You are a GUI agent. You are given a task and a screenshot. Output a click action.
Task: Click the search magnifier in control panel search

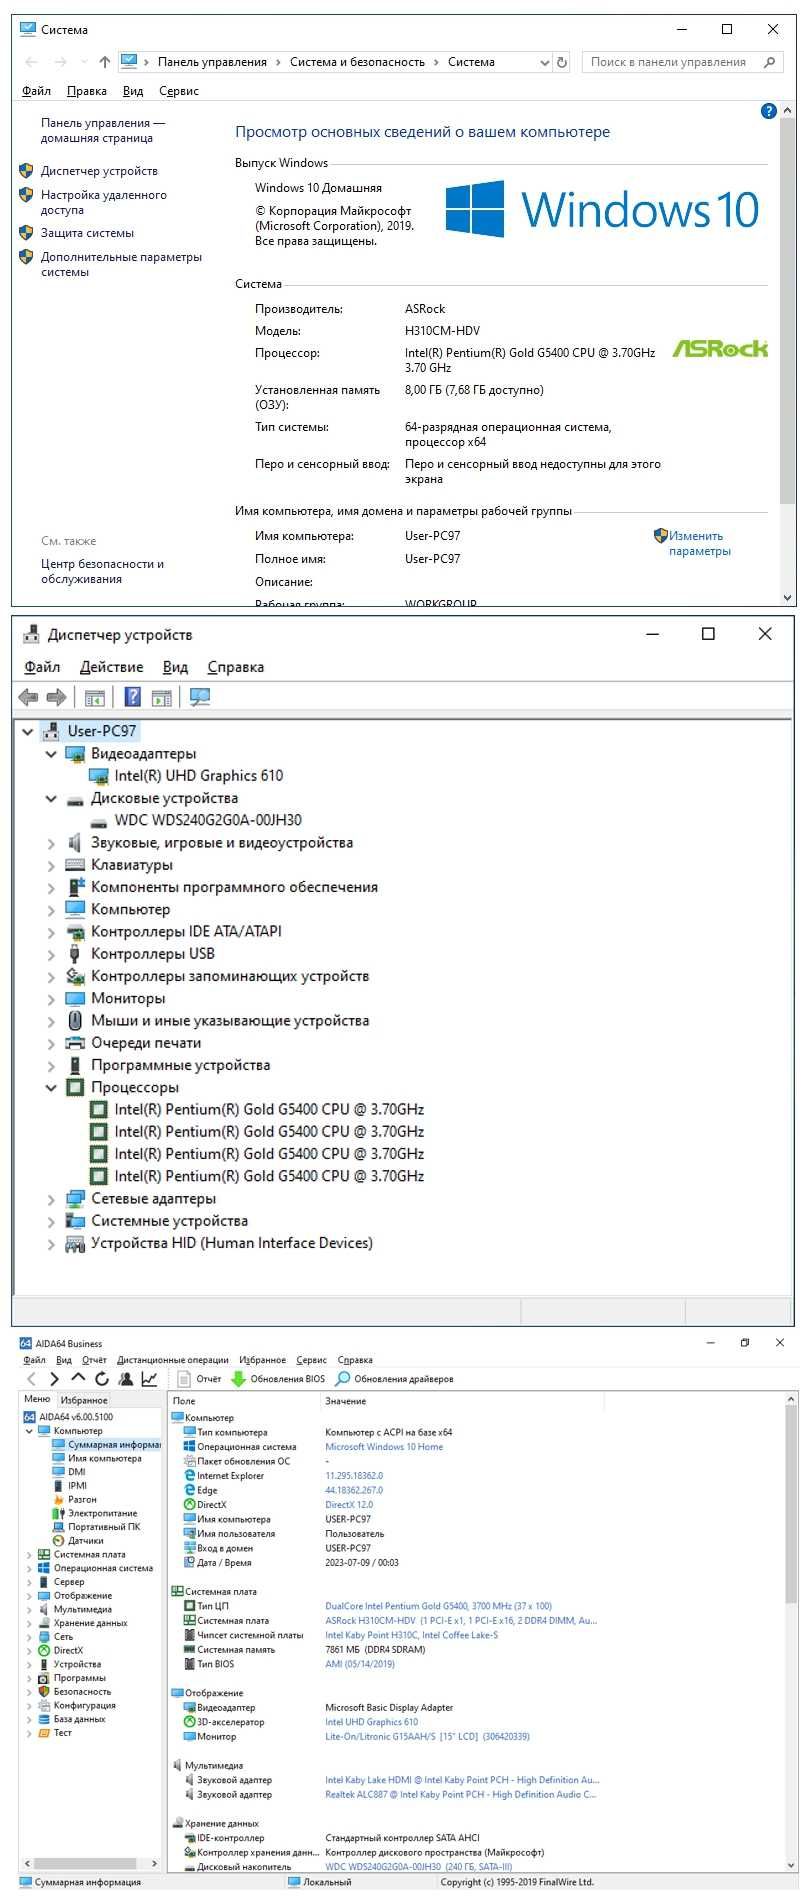tap(769, 62)
